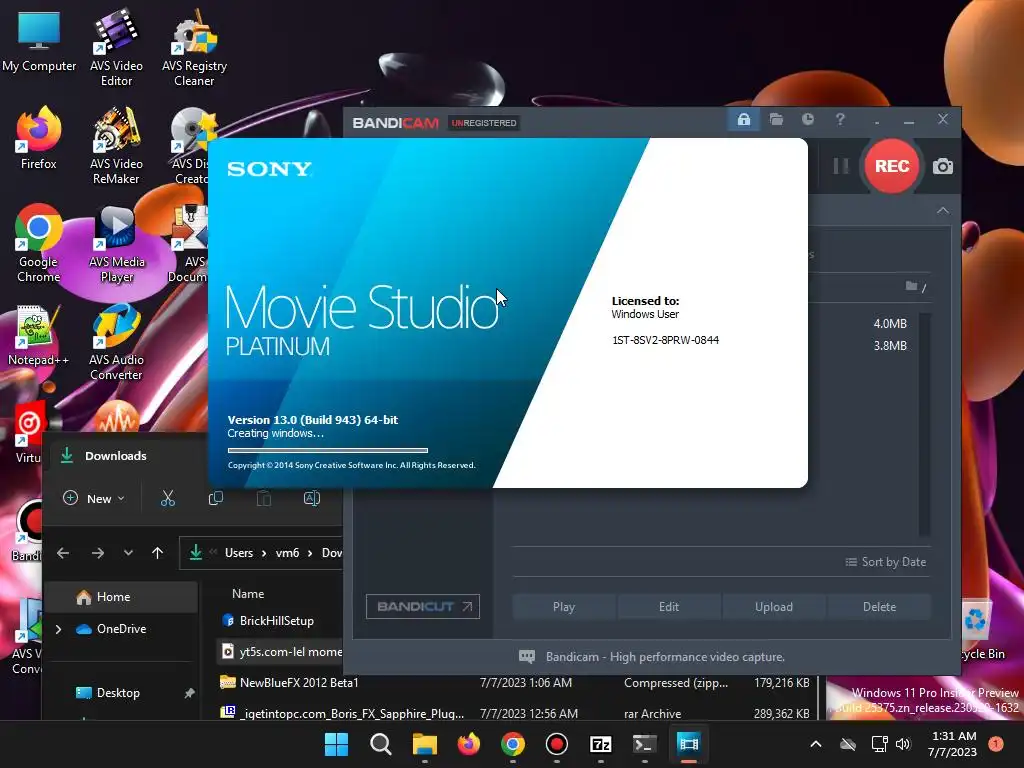Open volume control in system tray
Image resolution: width=1024 pixels, height=768 pixels.
point(903,744)
